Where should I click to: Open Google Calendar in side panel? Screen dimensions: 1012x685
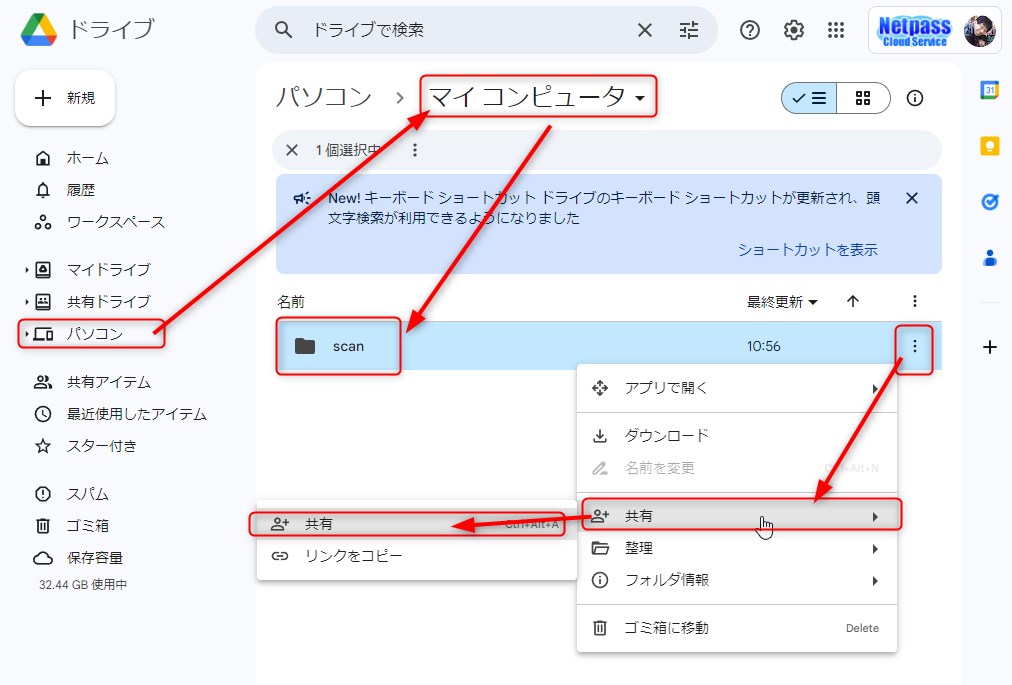coord(989,91)
